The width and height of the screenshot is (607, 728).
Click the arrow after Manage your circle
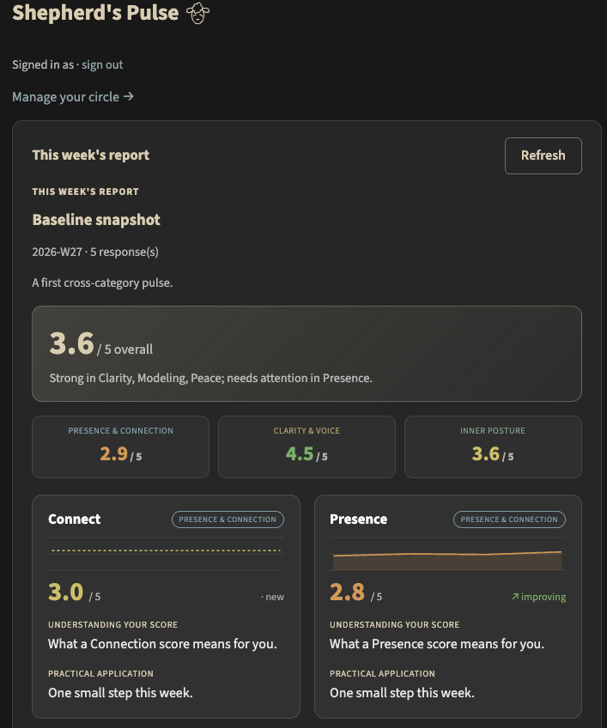click(129, 97)
